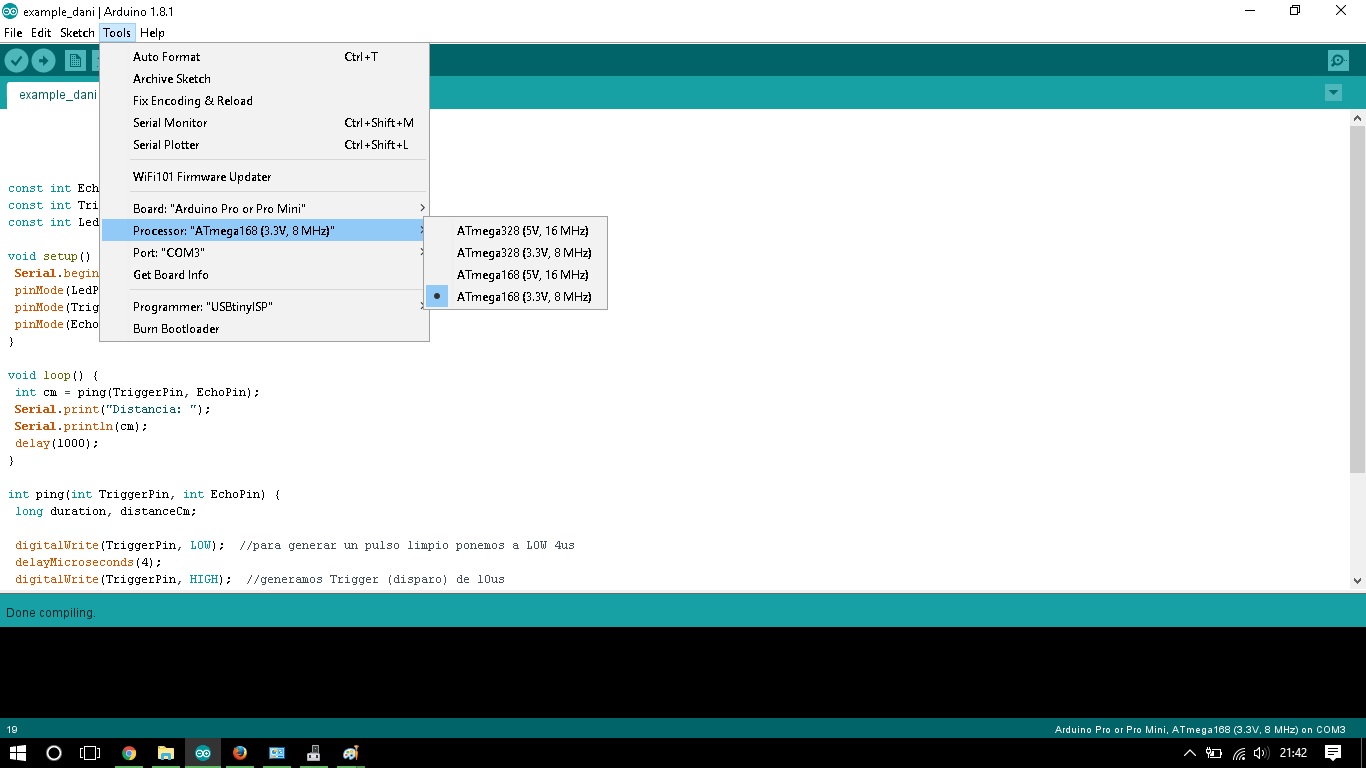The width and height of the screenshot is (1366, 768).
Task: Select Fix Encoding & Reload
Action: pos(265,101)
